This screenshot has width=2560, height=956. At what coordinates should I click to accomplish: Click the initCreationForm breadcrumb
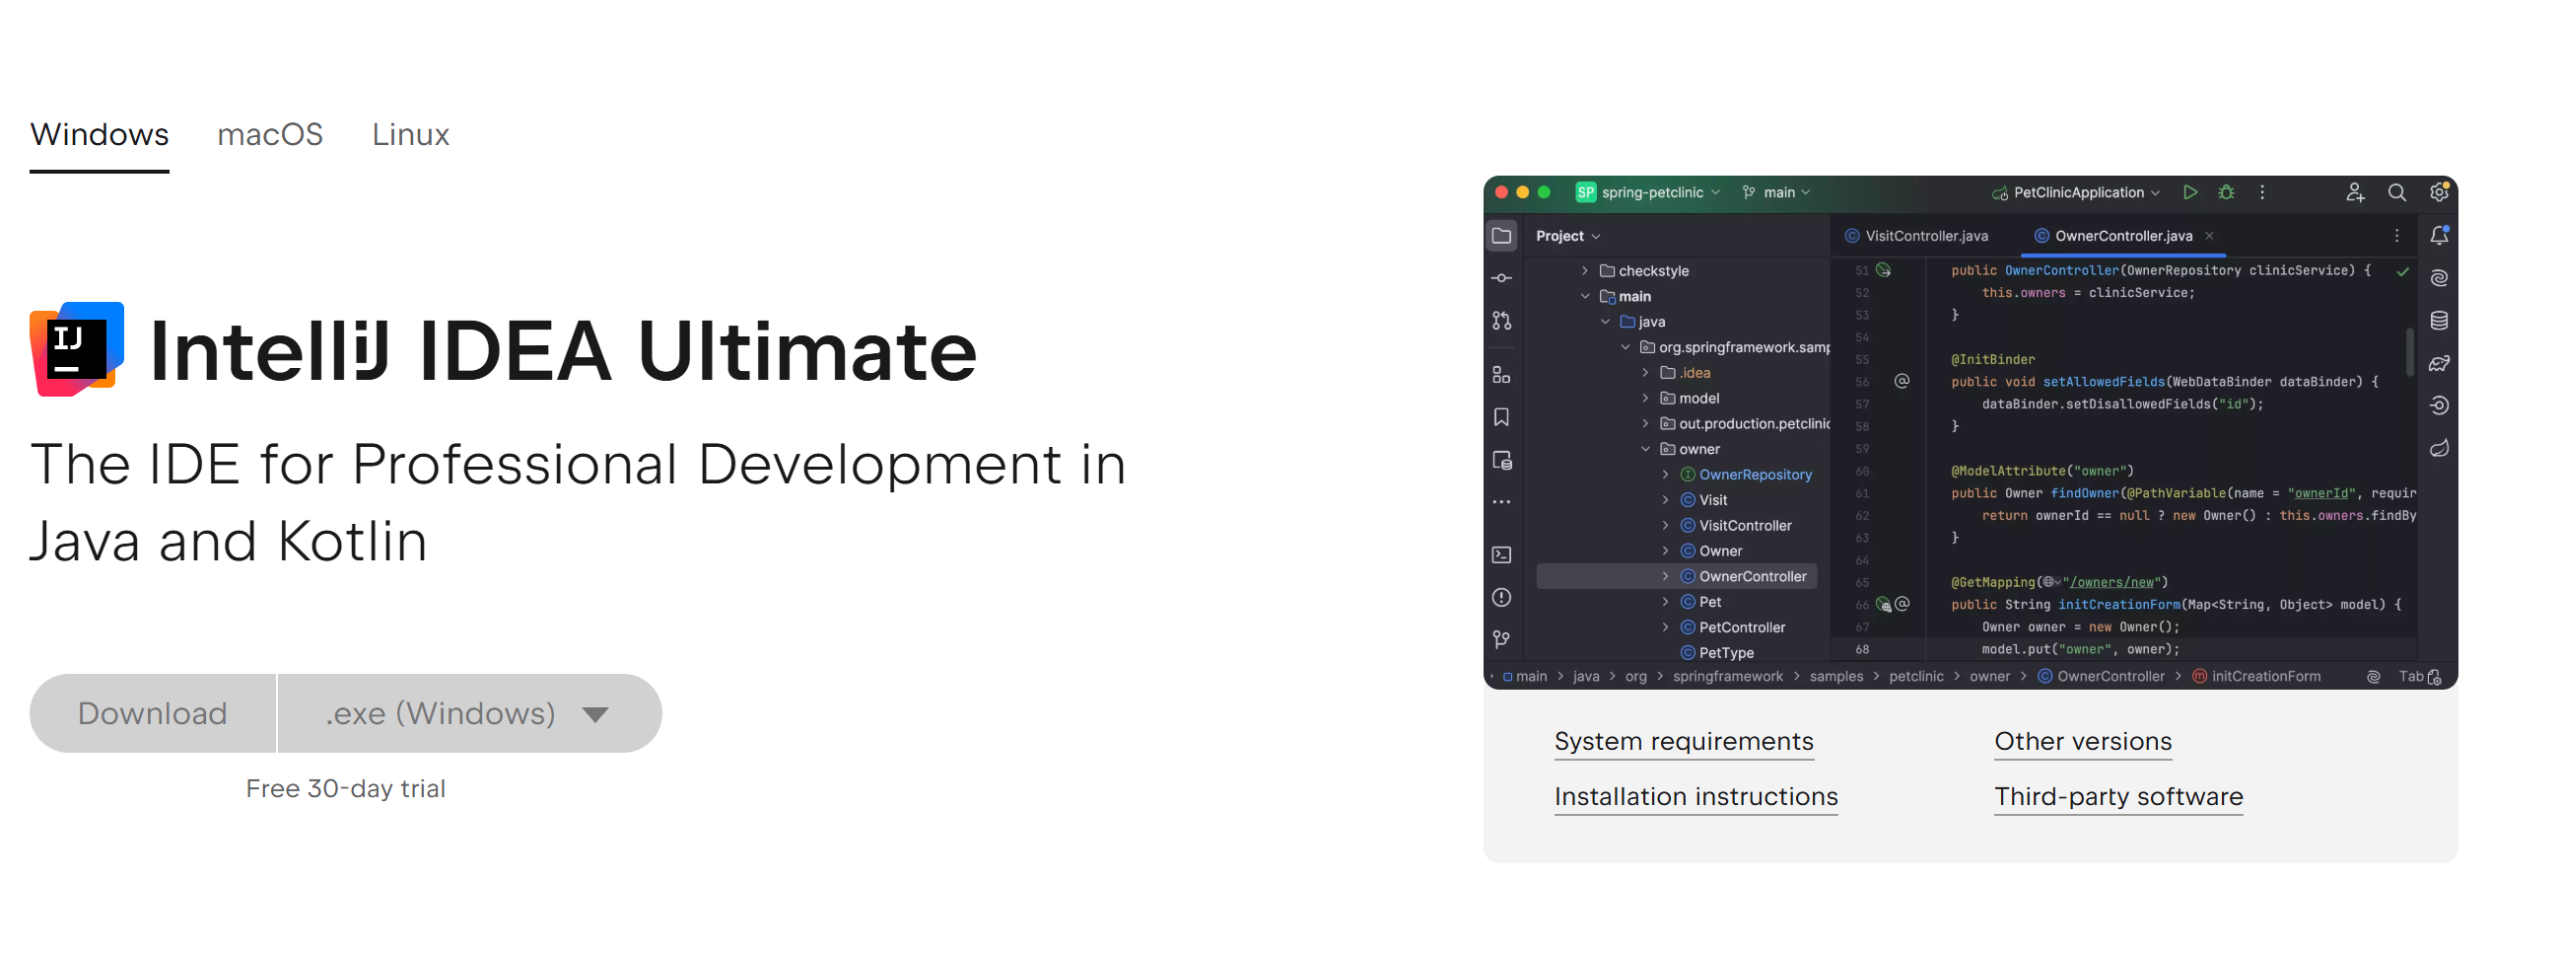pyautogui.click(x=2256, y=676)
